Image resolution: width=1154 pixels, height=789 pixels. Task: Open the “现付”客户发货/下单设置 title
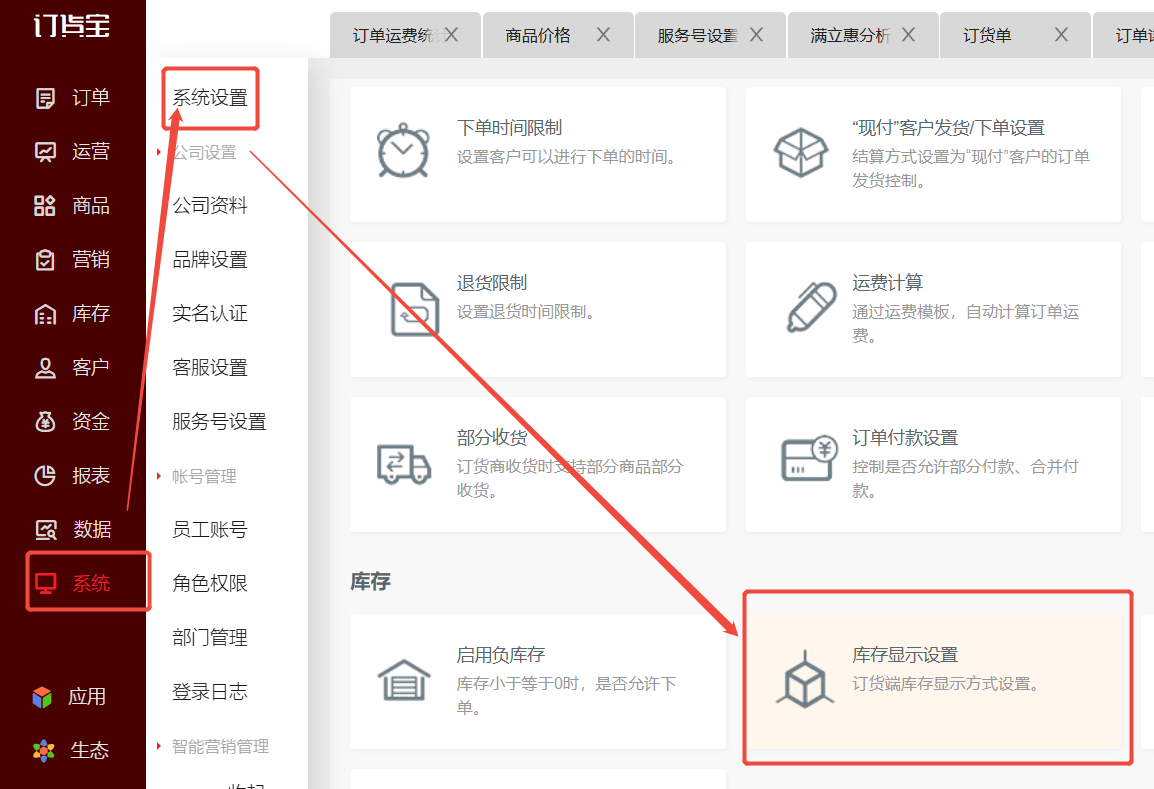[949, 128]
